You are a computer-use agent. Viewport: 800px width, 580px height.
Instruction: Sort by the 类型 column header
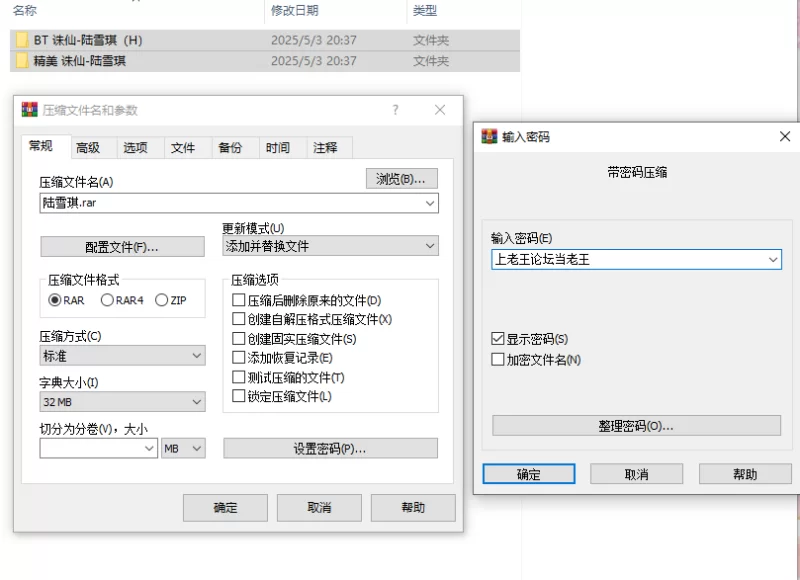(x=424, y=10)
